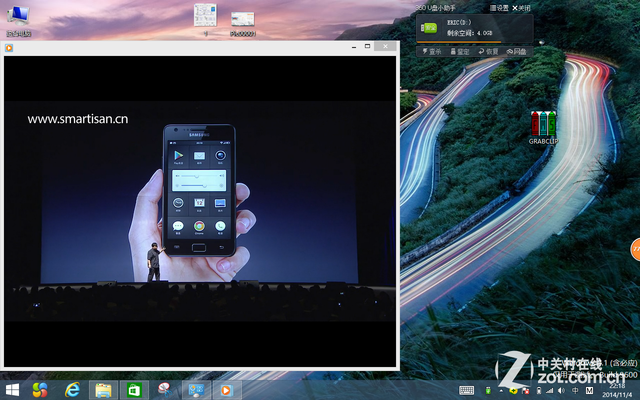
Task: Select the PIL00001 image file on desktop
Action: (x=243, y=24)
